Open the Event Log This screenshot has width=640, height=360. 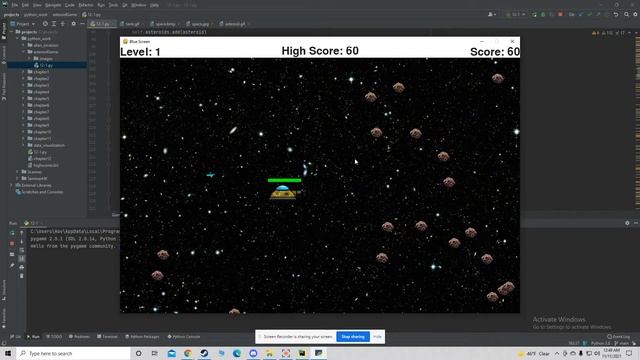tap(618, 337)
